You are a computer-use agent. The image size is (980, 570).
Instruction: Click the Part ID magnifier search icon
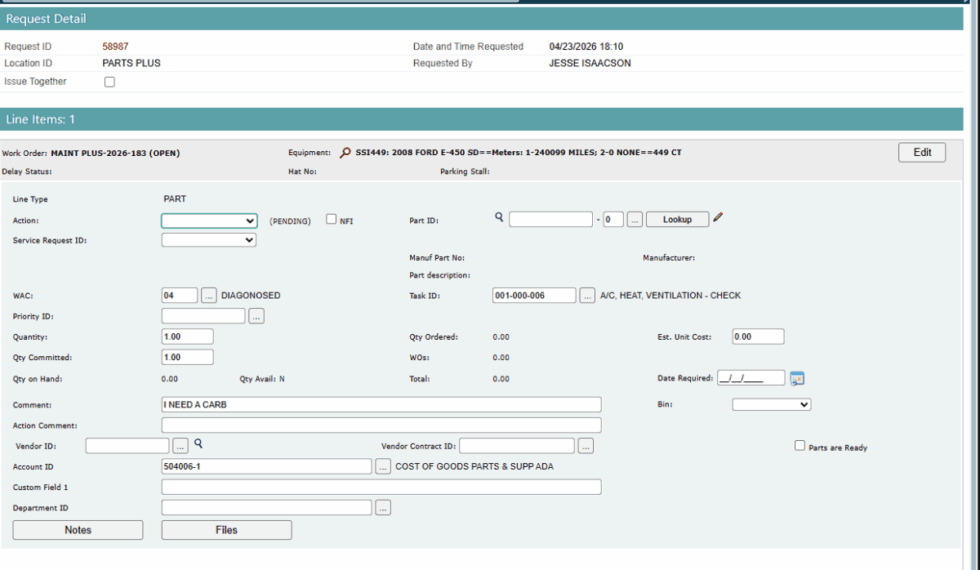tap(499, 217)
